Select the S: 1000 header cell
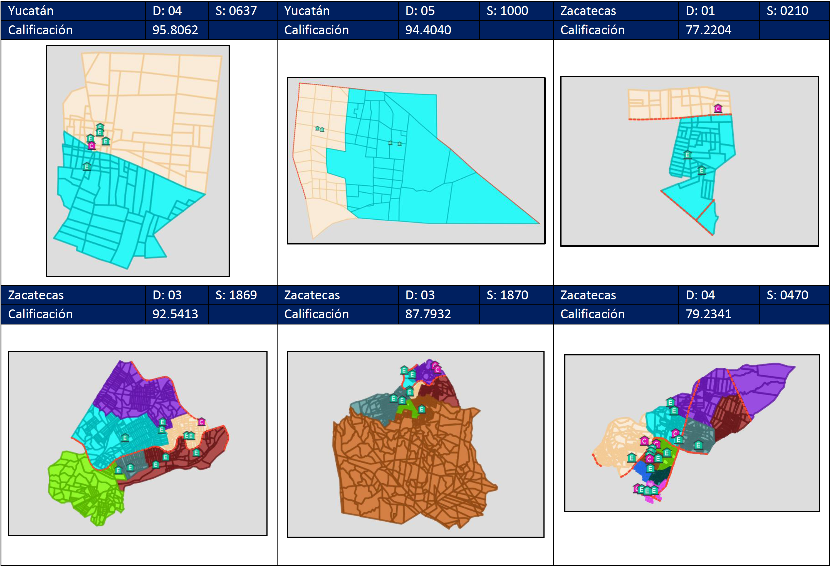The width and height of the screenshot is (831, 567). tap(514, 11)
